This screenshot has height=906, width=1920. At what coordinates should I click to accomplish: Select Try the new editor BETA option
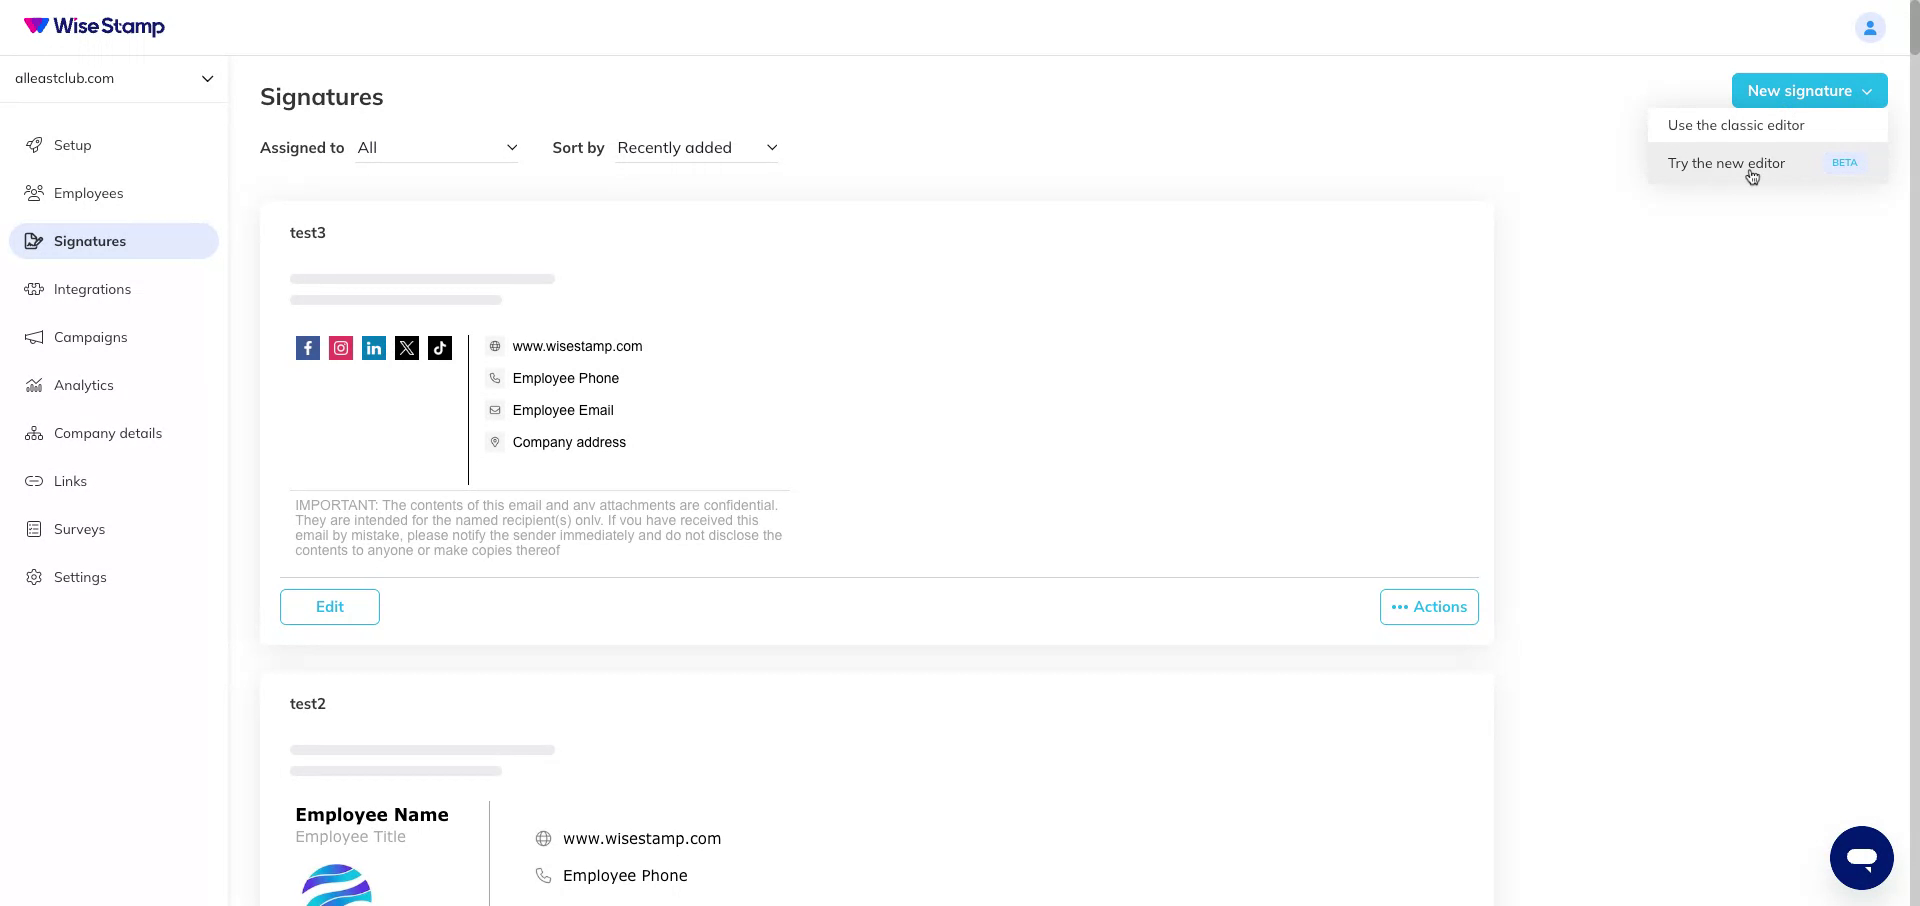pyautogui.click(x=1727, y=163)
